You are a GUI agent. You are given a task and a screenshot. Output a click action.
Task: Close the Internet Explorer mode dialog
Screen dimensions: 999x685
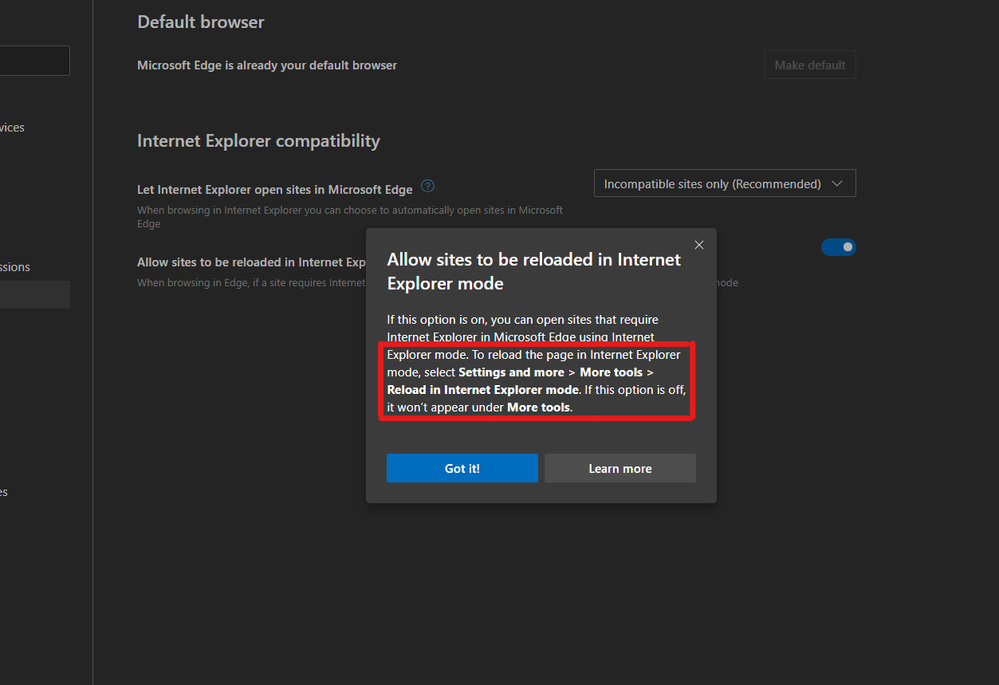(x=699, y=245)
